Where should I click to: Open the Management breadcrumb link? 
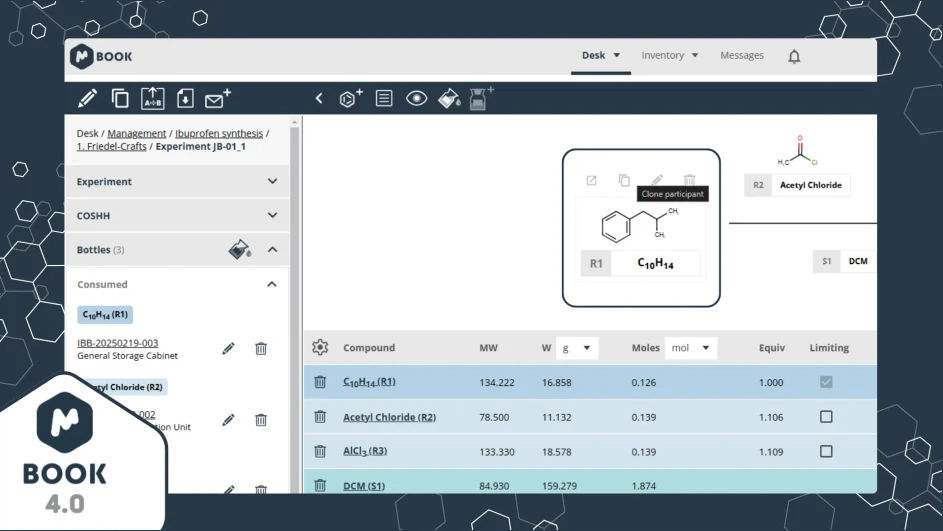click(137, 134)
